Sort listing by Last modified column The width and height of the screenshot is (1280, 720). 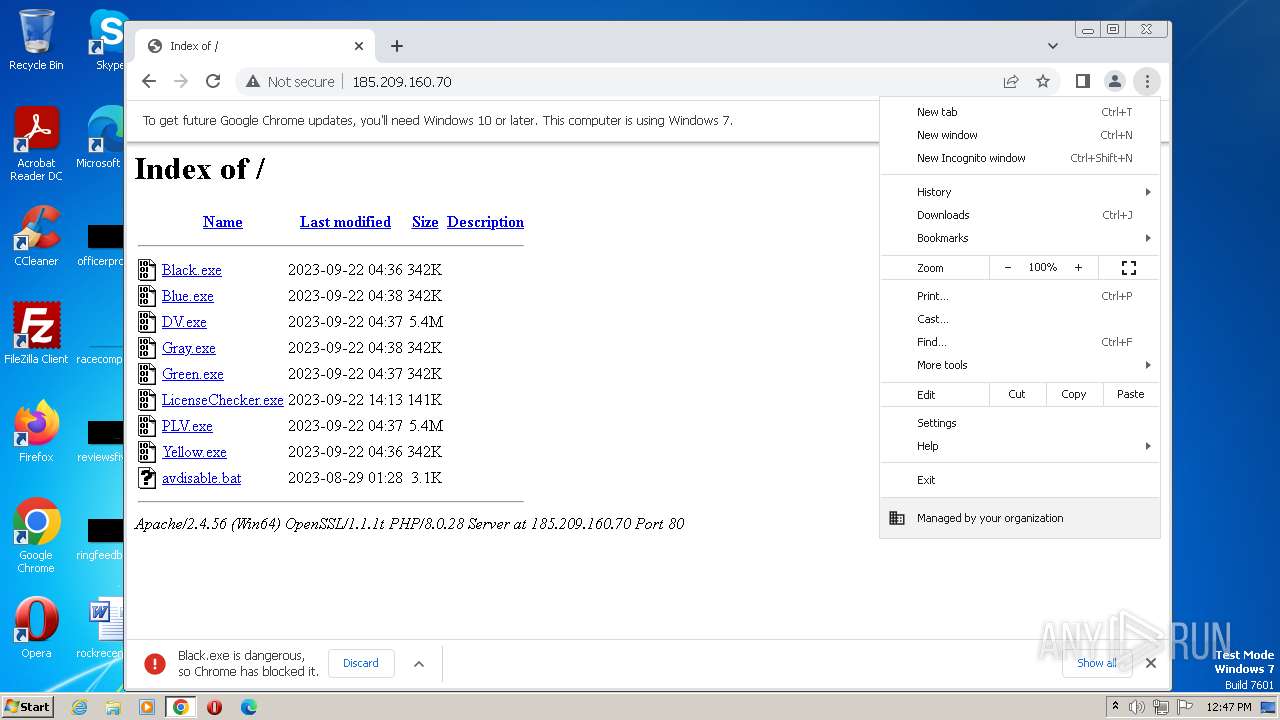coord(345,222)
